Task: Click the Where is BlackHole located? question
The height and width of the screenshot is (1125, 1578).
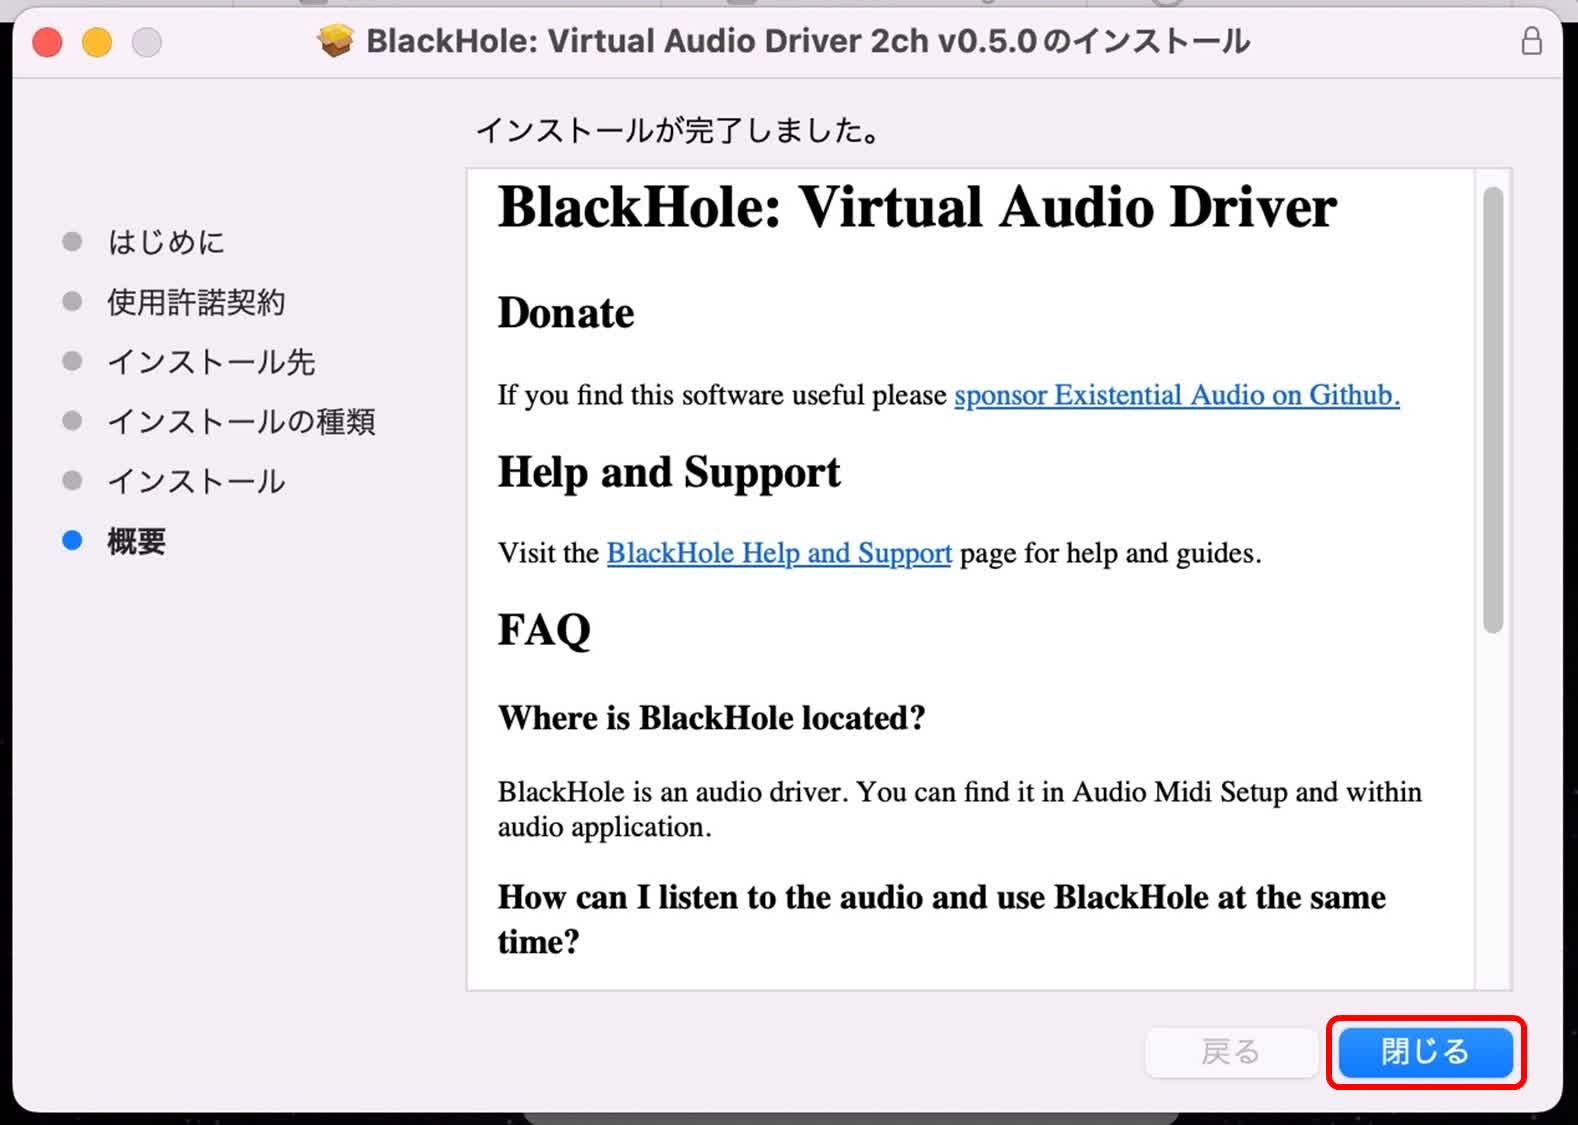Action: [712, 718]
